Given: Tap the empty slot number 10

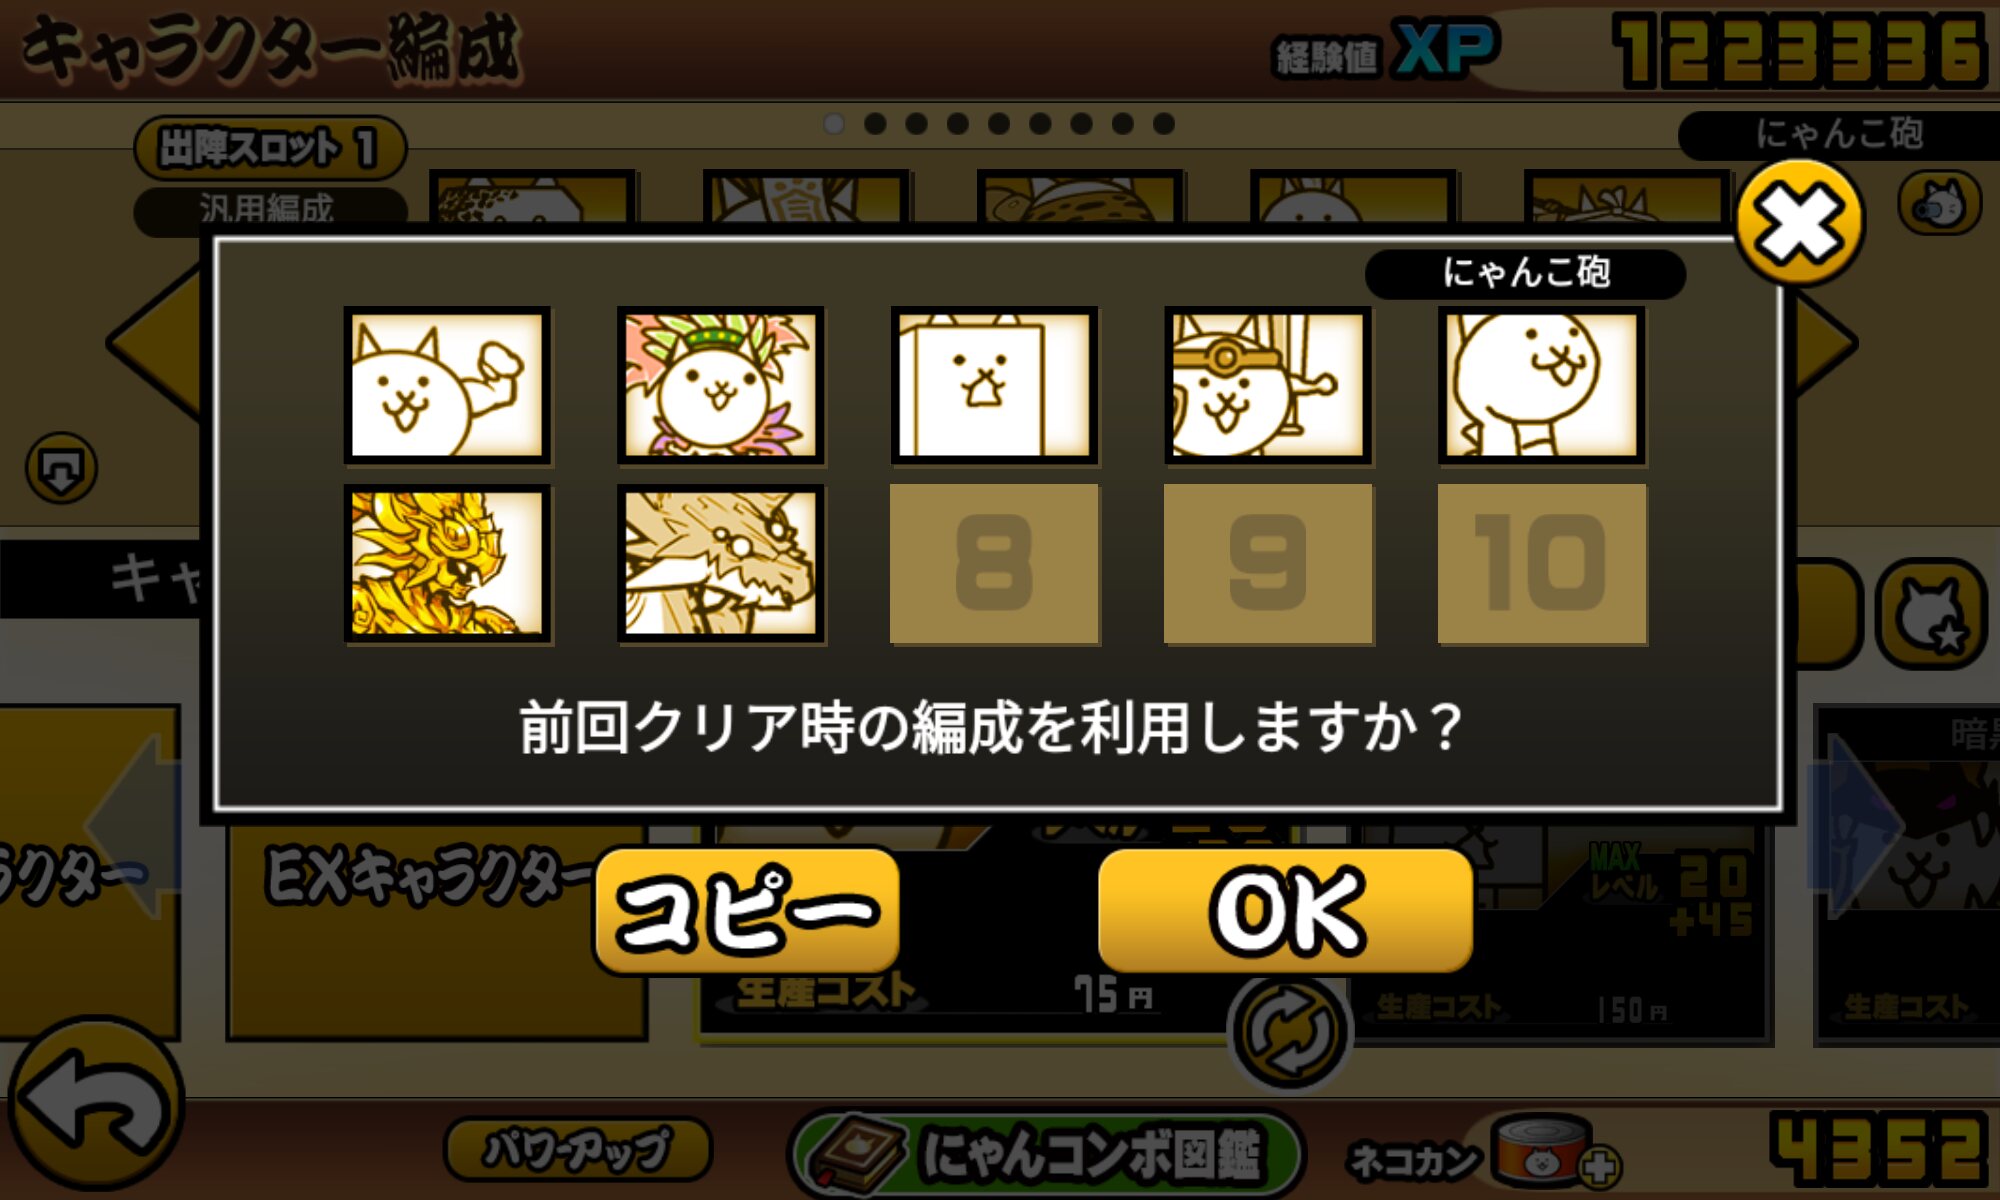Looking at the screenshot, I should coord(1542,564).
